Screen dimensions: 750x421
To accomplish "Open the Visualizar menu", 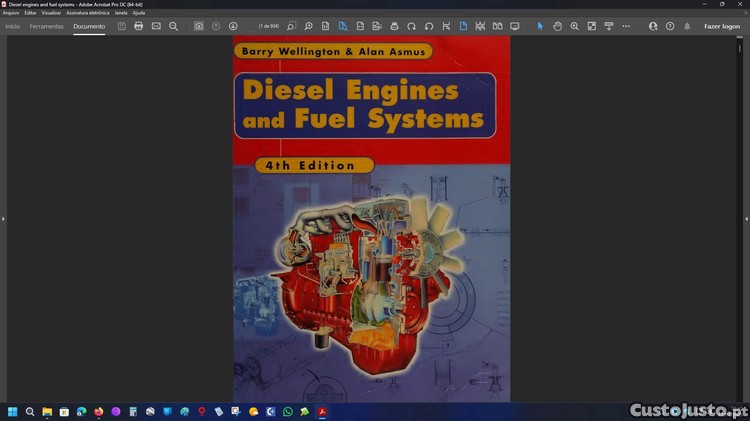I will [x=51, y=13].
